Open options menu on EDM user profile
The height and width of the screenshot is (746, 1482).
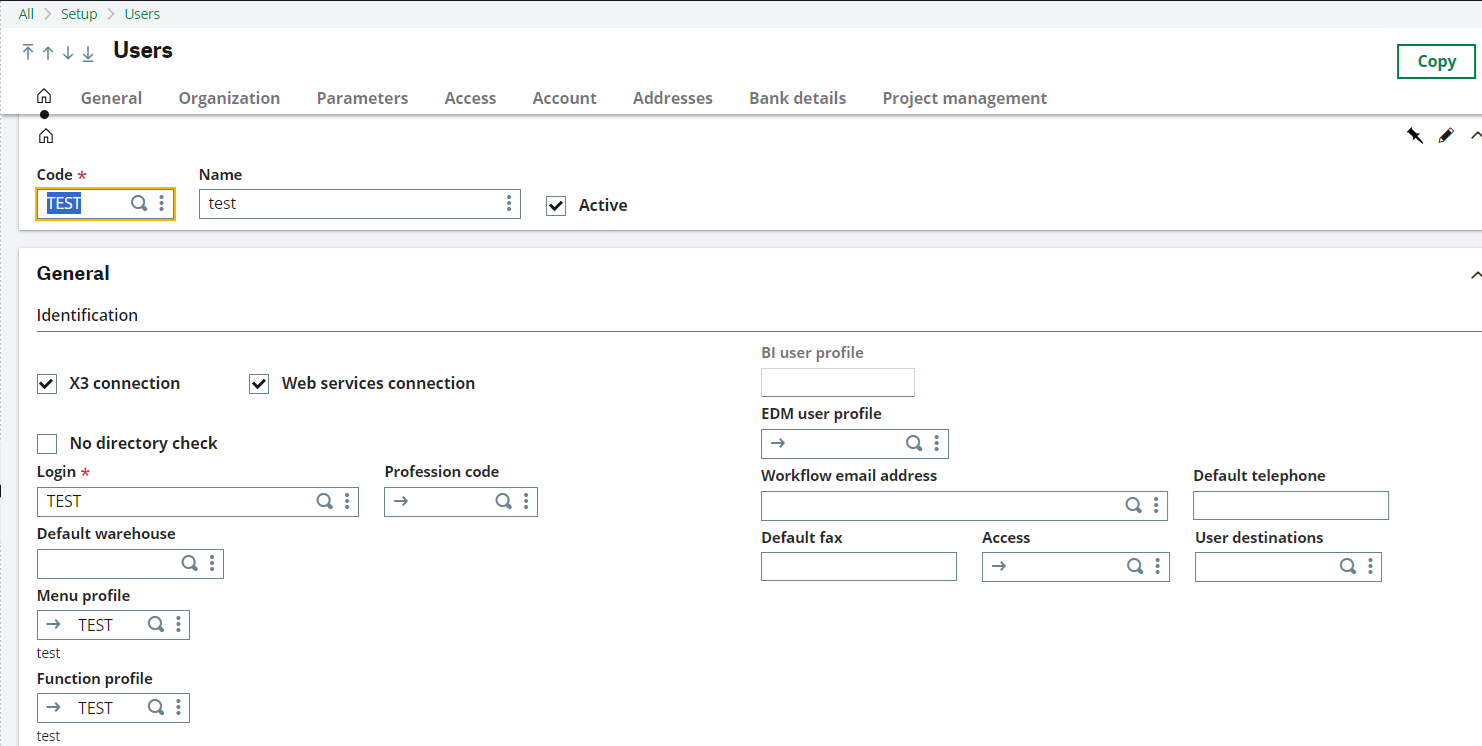click(937, 443)
